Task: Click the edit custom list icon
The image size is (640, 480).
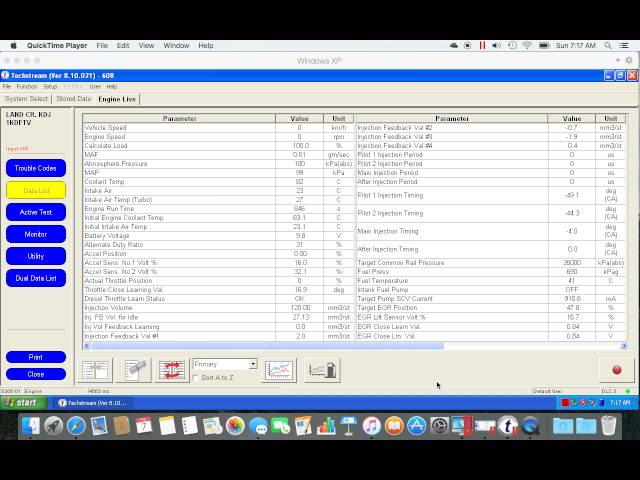Action: tap(134, 370)
